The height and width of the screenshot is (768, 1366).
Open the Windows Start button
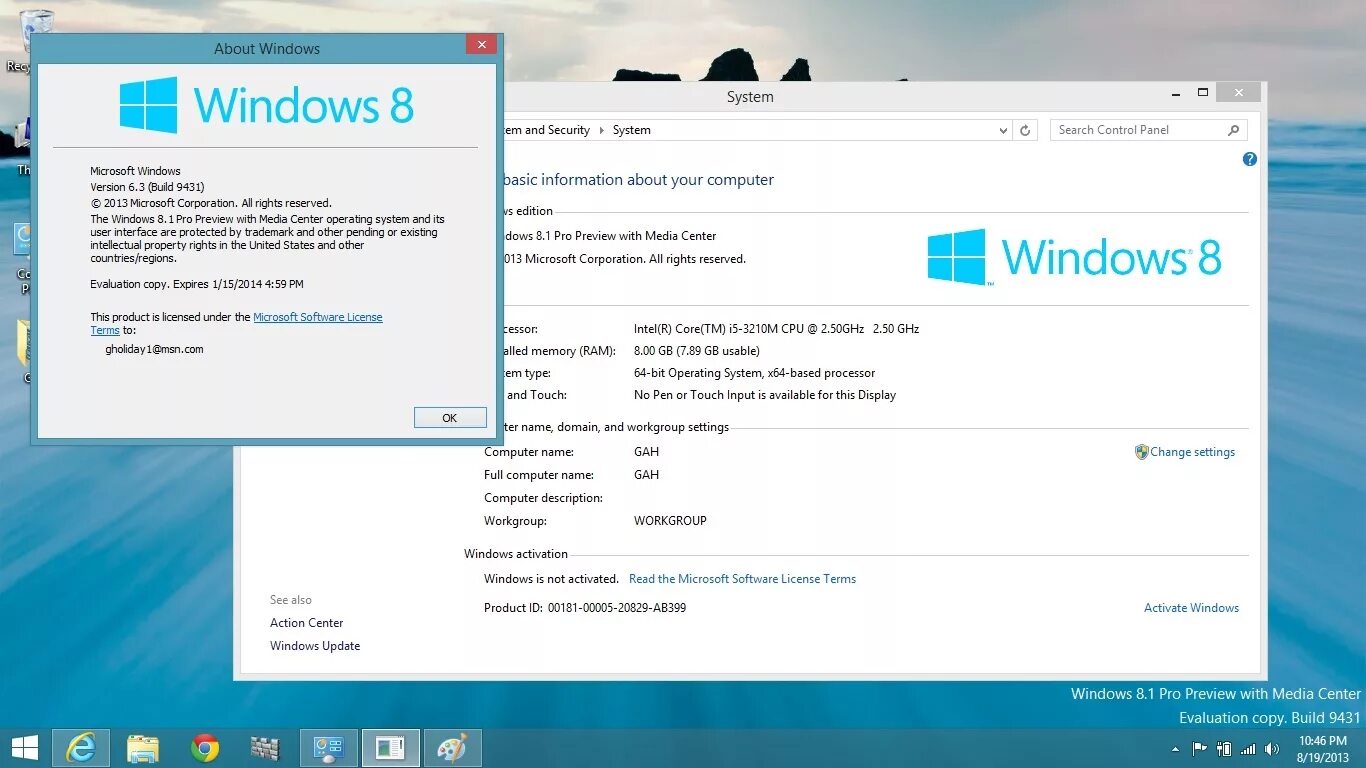24,748
